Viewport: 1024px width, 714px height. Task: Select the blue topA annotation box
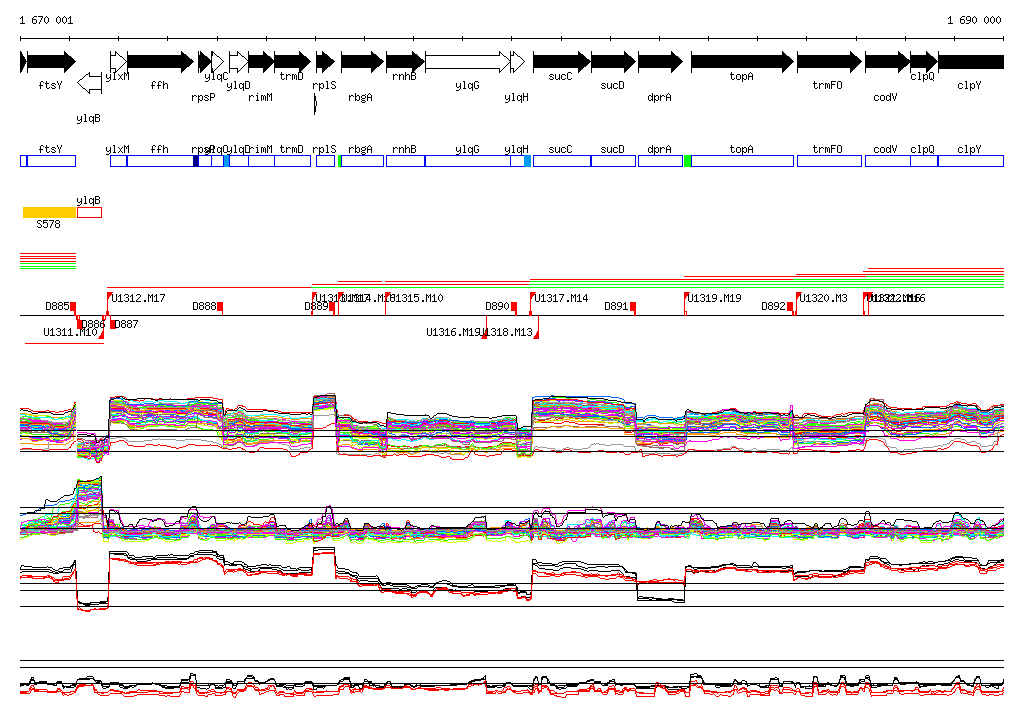click(x=743, y=161)
